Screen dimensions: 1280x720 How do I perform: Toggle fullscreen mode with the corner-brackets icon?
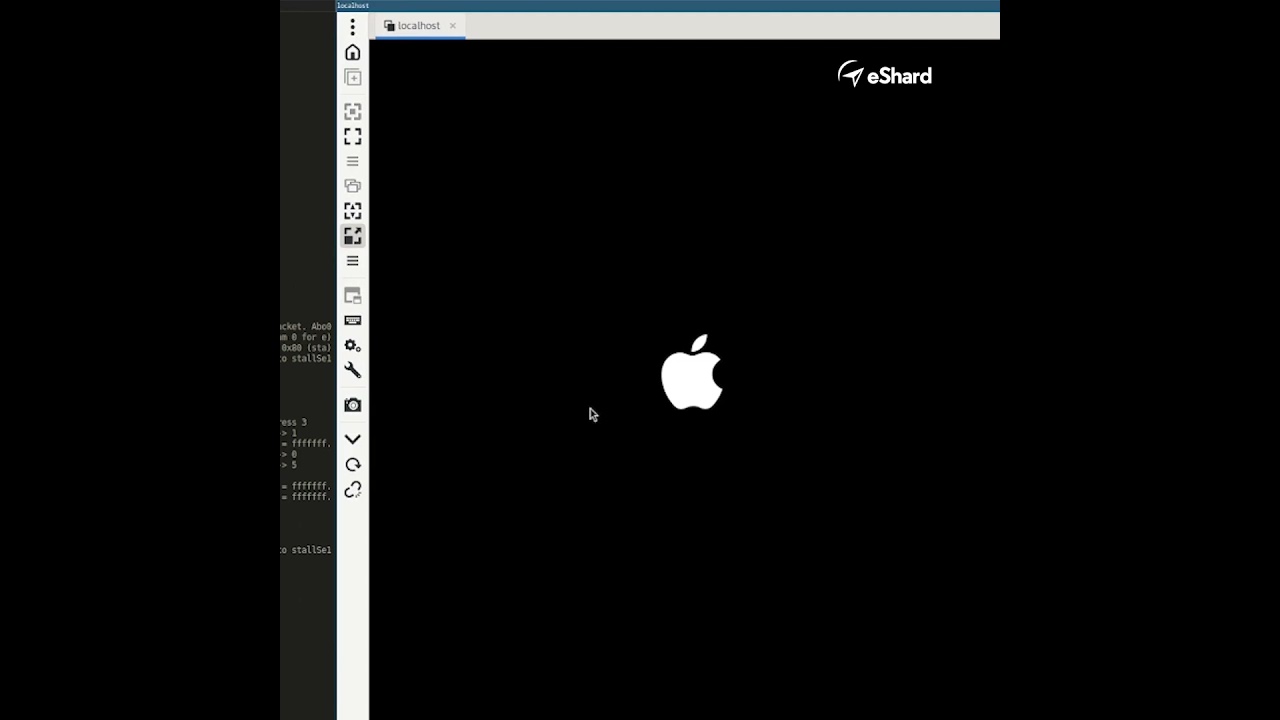click(352, 136)
